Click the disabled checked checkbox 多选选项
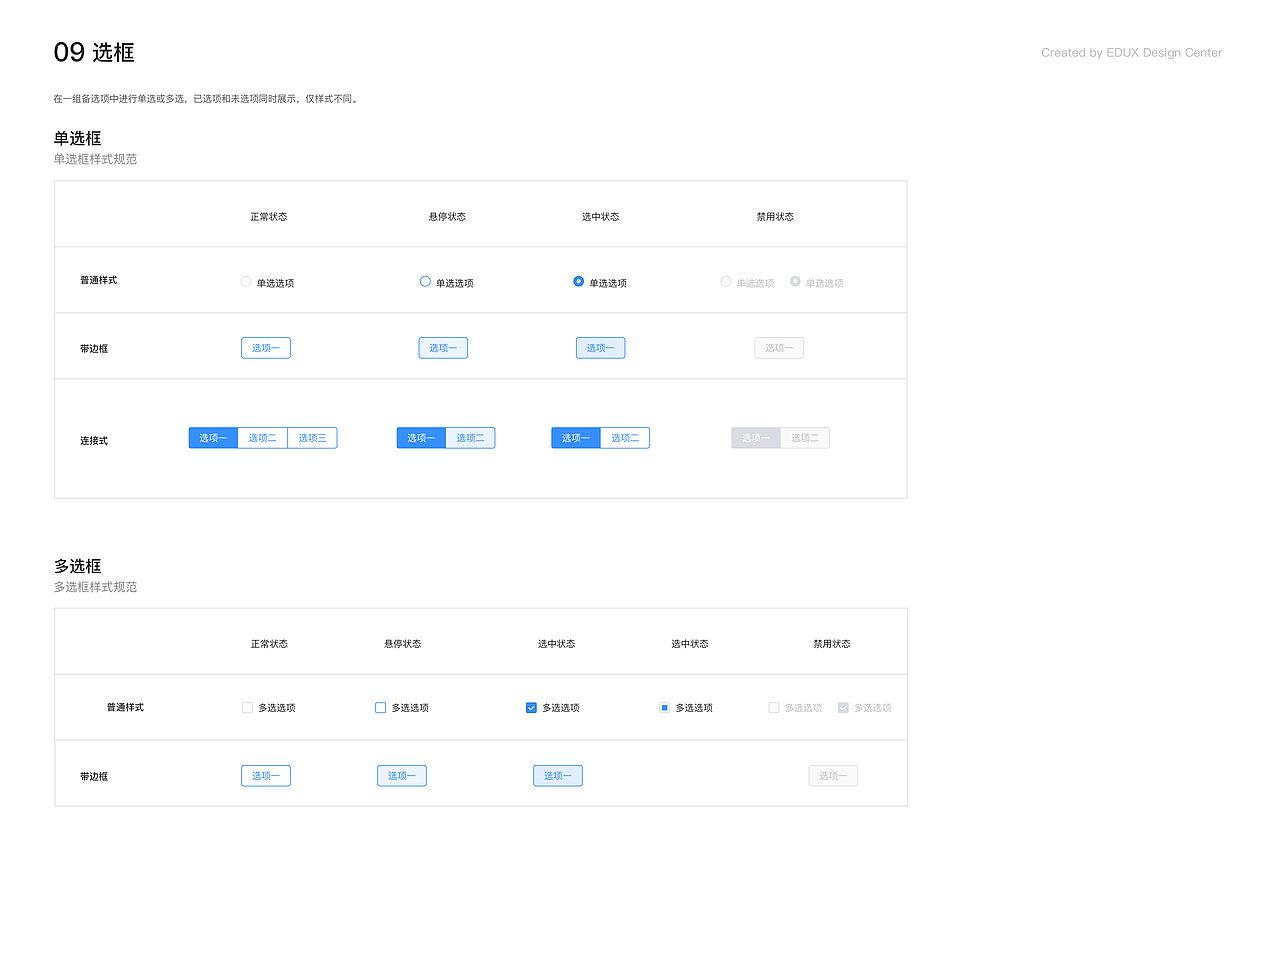 tap(843, 708)
